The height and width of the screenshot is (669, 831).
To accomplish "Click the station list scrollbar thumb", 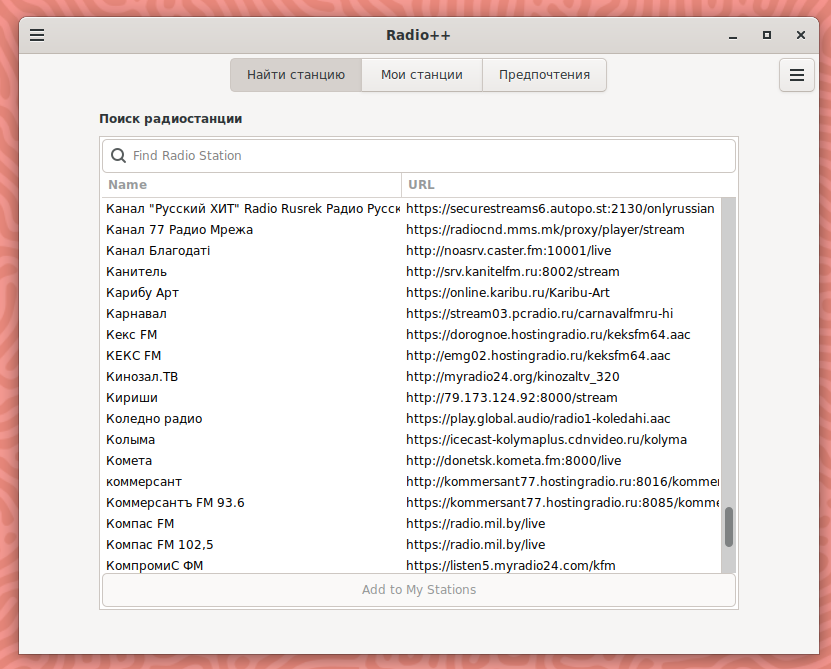I will (729, 527).
